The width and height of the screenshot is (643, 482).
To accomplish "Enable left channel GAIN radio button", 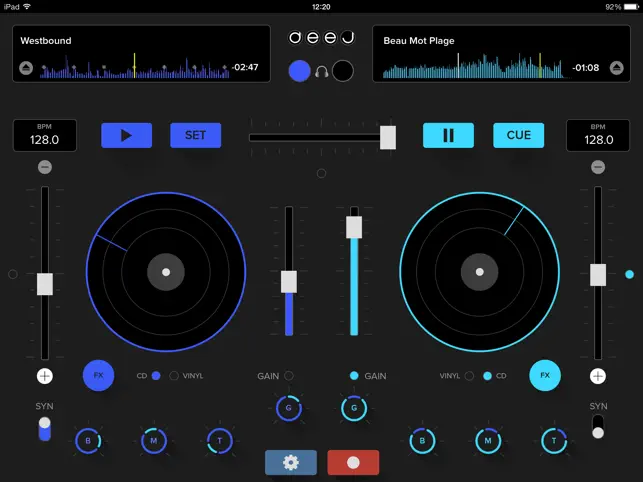I will click(289, 376).
